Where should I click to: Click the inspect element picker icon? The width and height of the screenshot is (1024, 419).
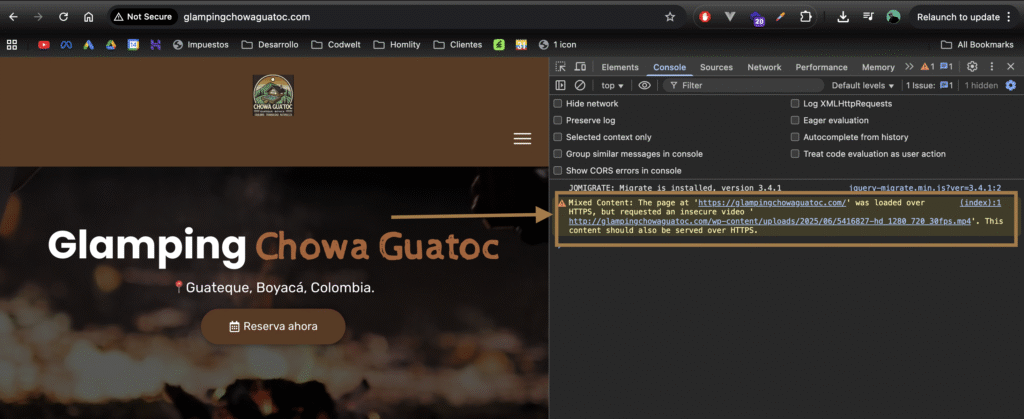(x=562, y=67)
